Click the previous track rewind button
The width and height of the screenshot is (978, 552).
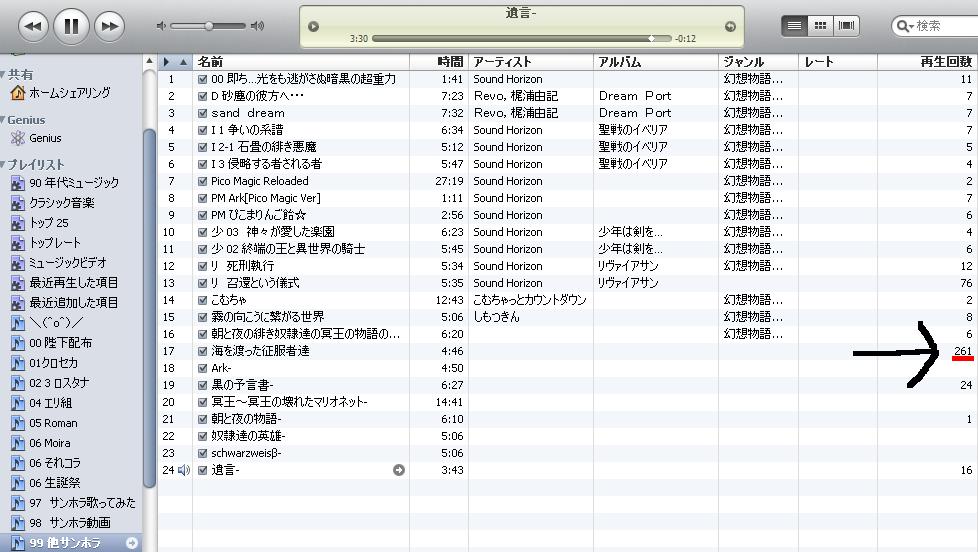click(x=33, y=26)
